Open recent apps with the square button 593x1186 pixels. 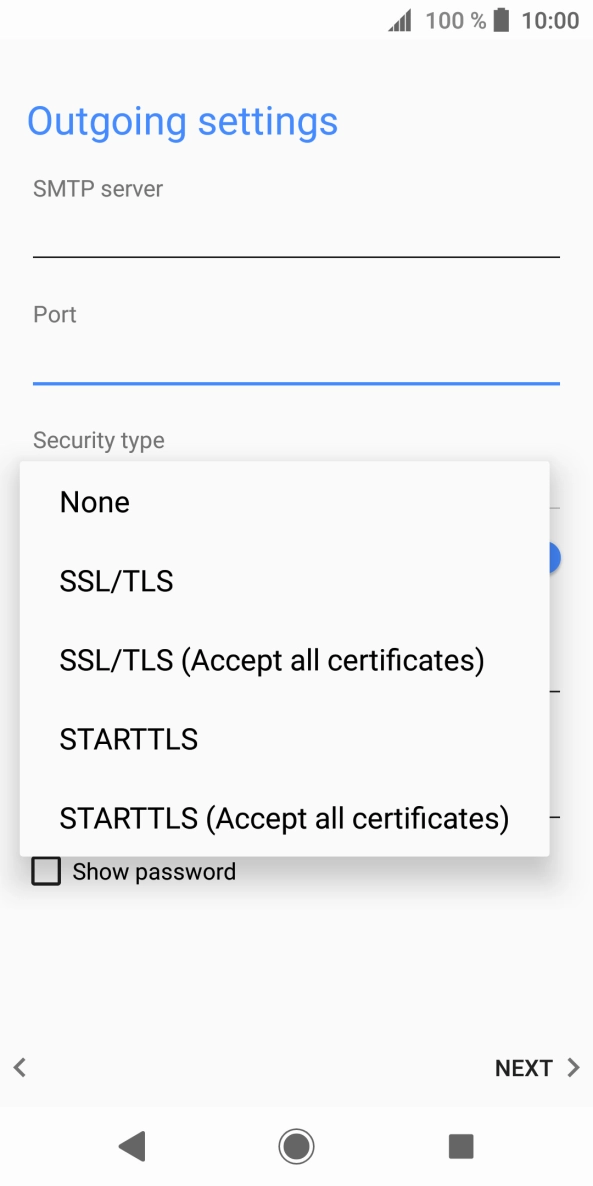(x=461, y=1146)
